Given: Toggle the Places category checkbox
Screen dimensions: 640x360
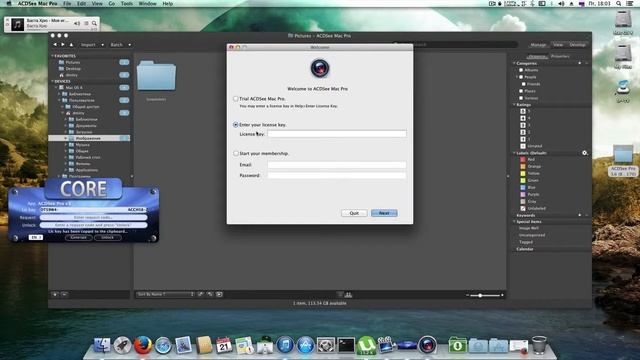Looking at the screenshot, I should (x=521, y=91).
